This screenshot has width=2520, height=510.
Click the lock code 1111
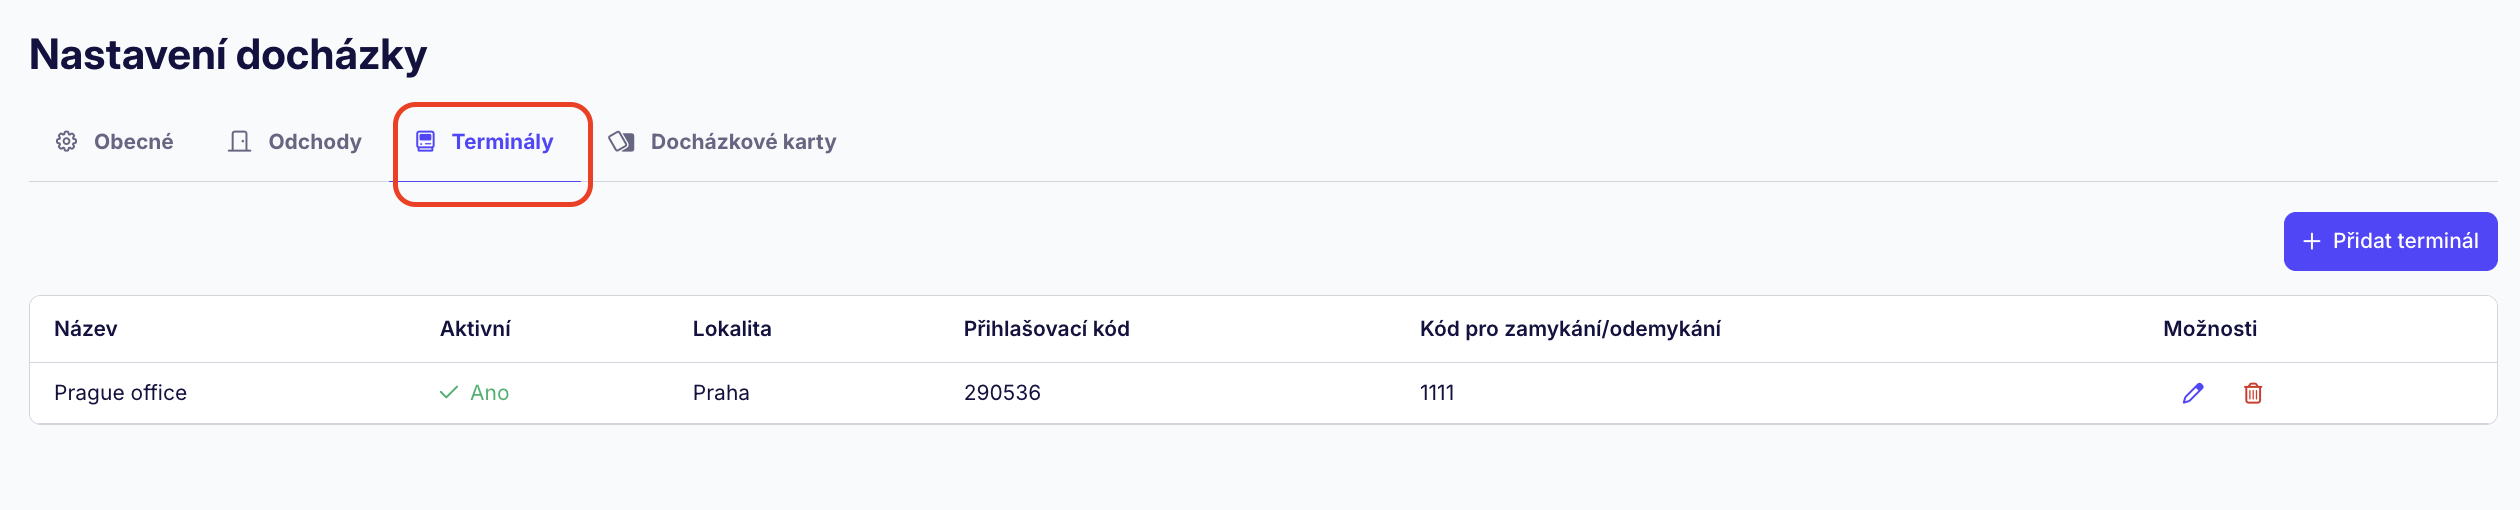pos(1437,393)
